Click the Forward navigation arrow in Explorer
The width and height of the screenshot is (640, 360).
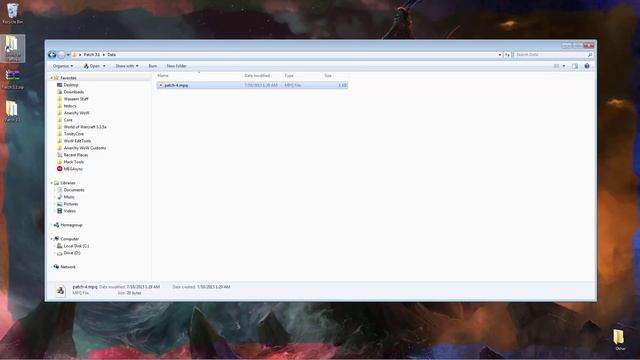[x=61, y=55]
